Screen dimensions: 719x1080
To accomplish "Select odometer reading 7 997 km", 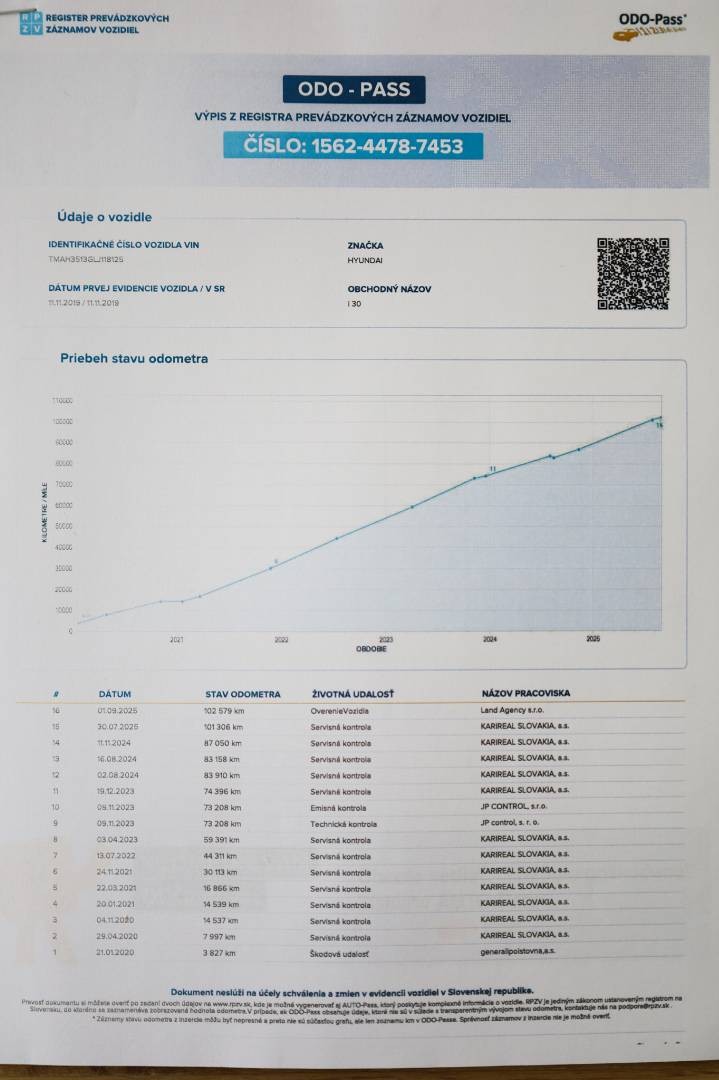I will pyautogui.click(x=219, y=937).
